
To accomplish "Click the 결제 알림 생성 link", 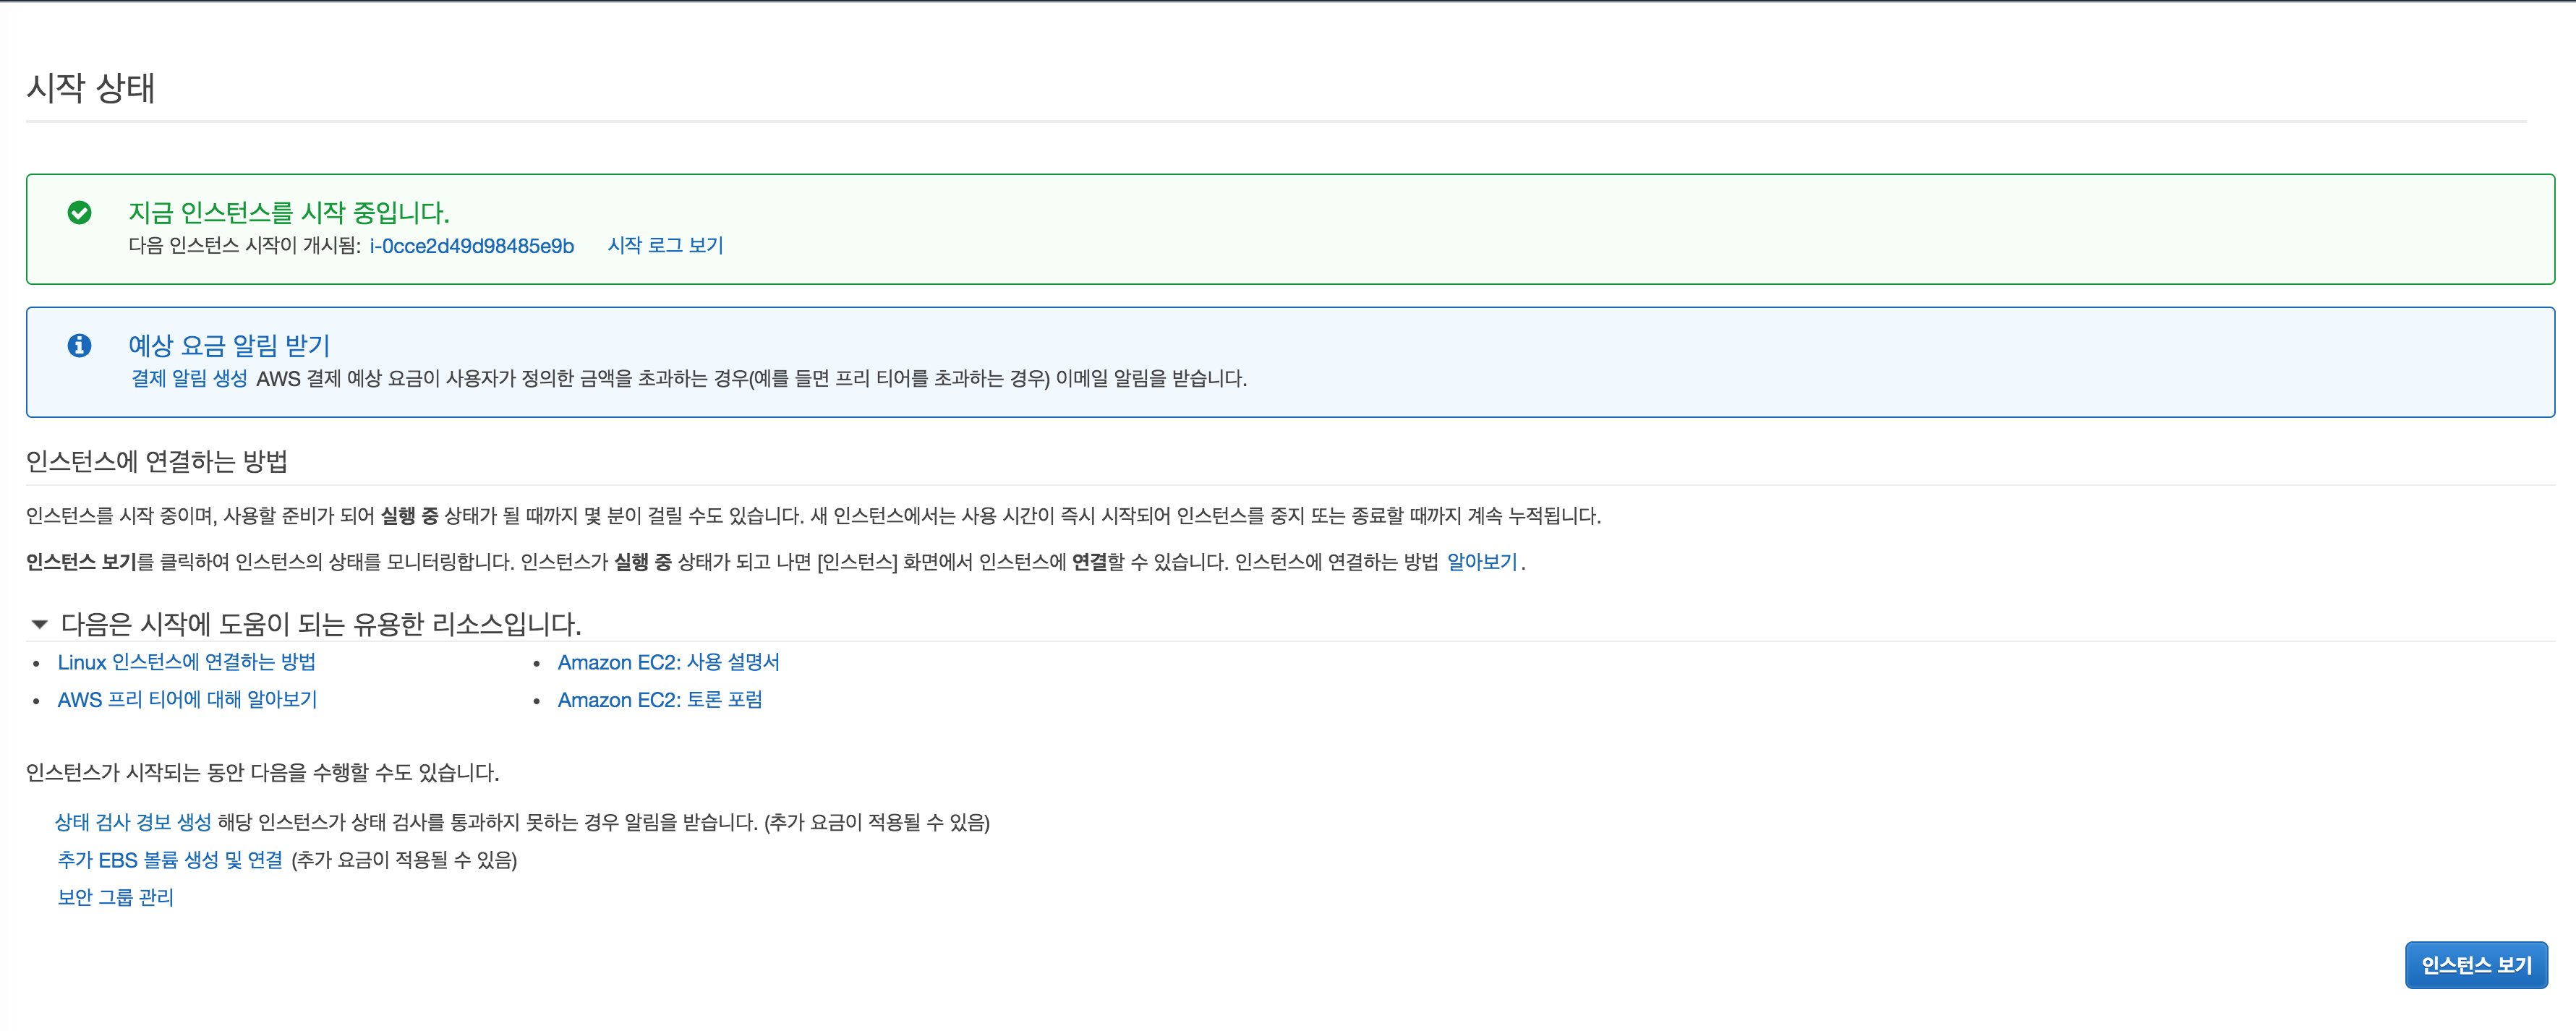I will pos(189,379).
